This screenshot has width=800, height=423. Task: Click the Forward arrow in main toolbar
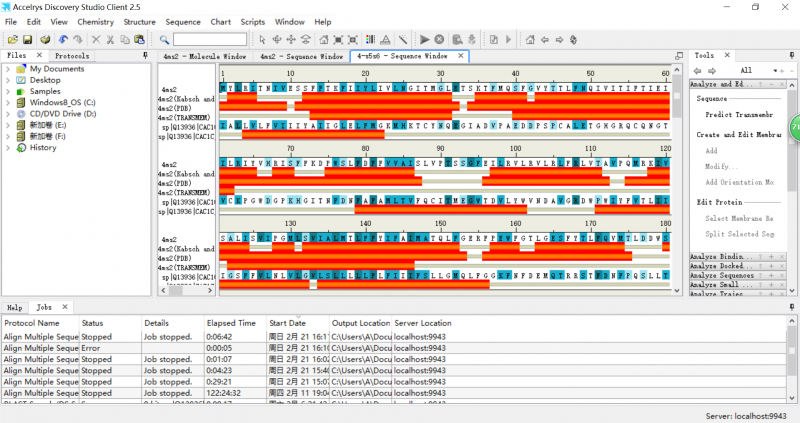(559, 39)
